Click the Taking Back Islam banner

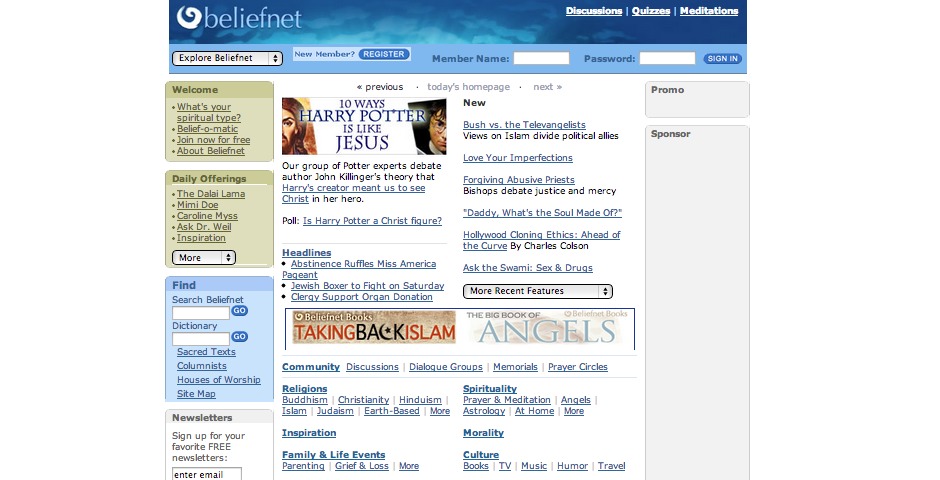[374, 328]
